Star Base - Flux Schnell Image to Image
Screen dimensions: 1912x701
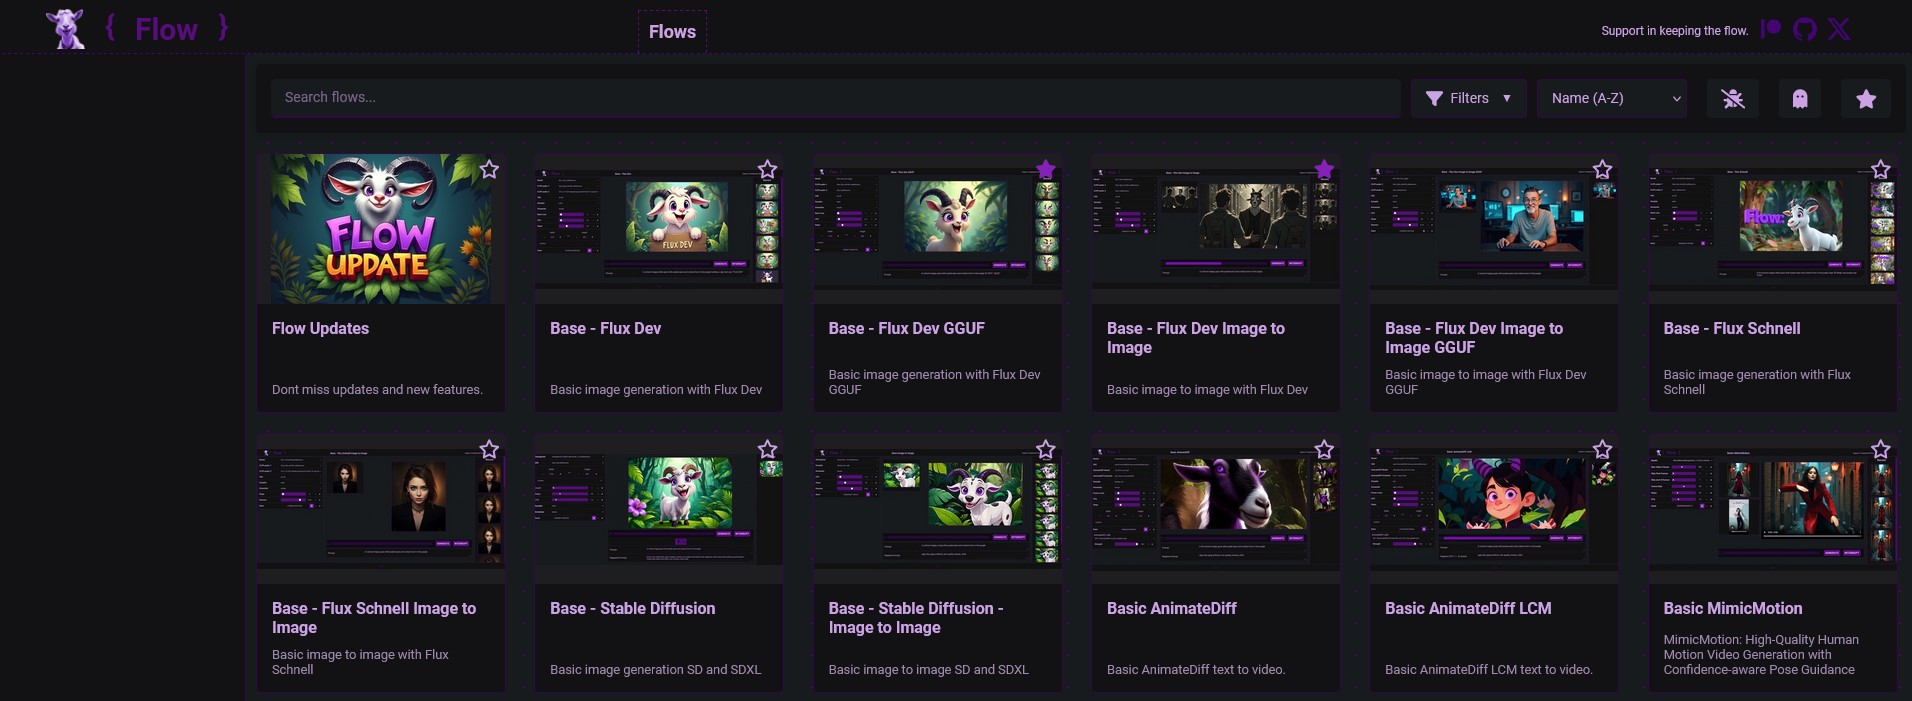[489, 449]
